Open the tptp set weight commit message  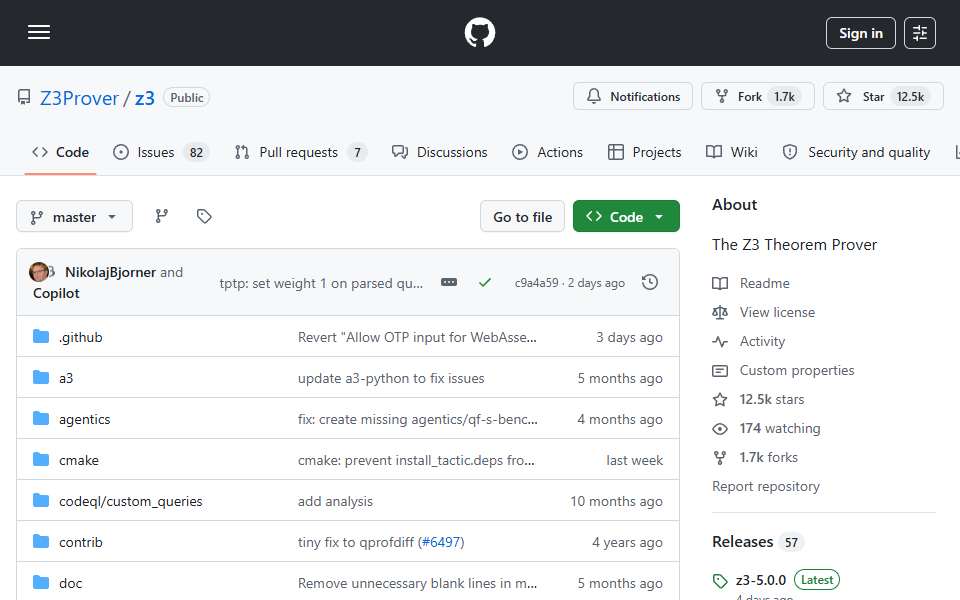[321, 283]
